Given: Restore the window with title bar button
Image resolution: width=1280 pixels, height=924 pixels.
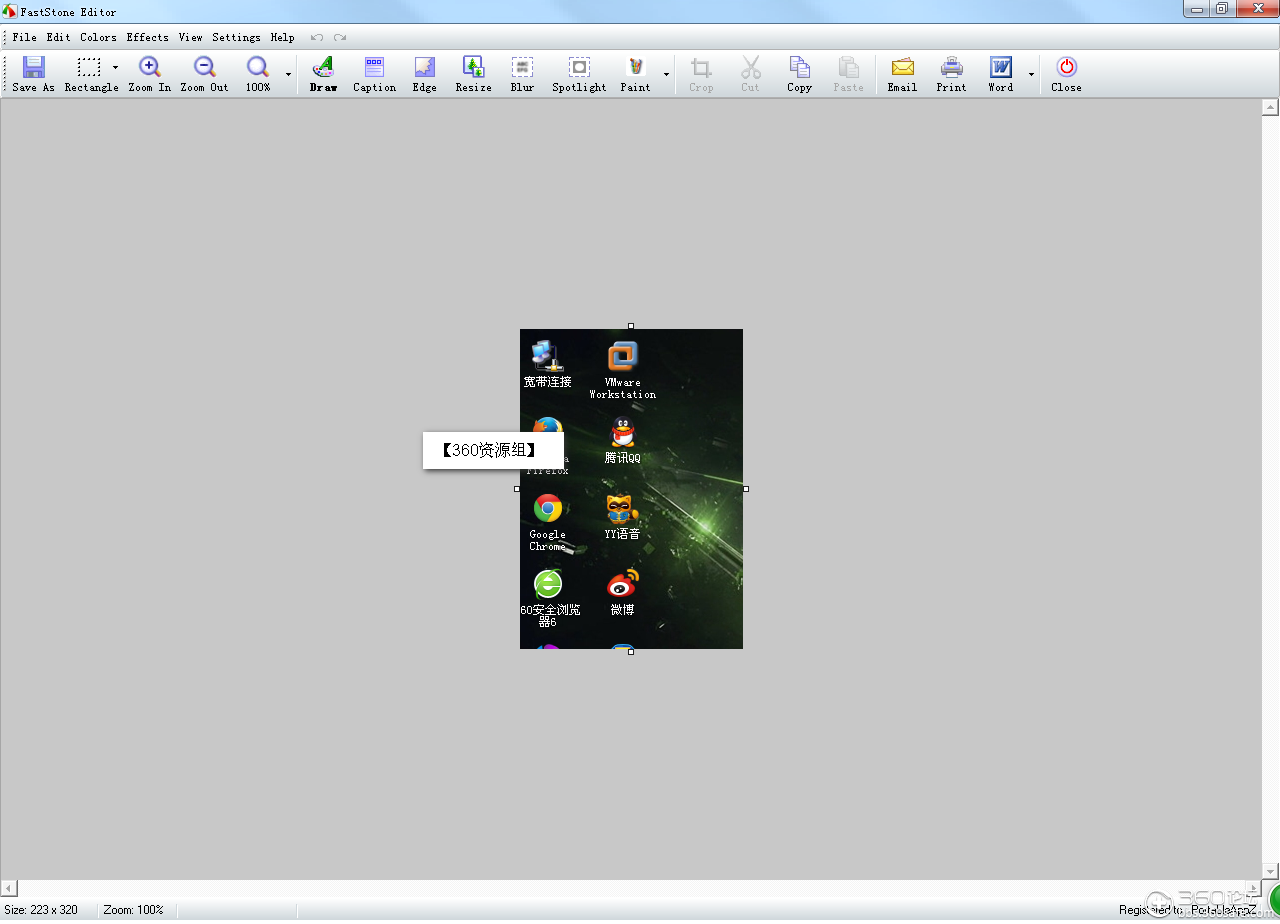Looking at the screenshot, I should tap(1221, 9).
